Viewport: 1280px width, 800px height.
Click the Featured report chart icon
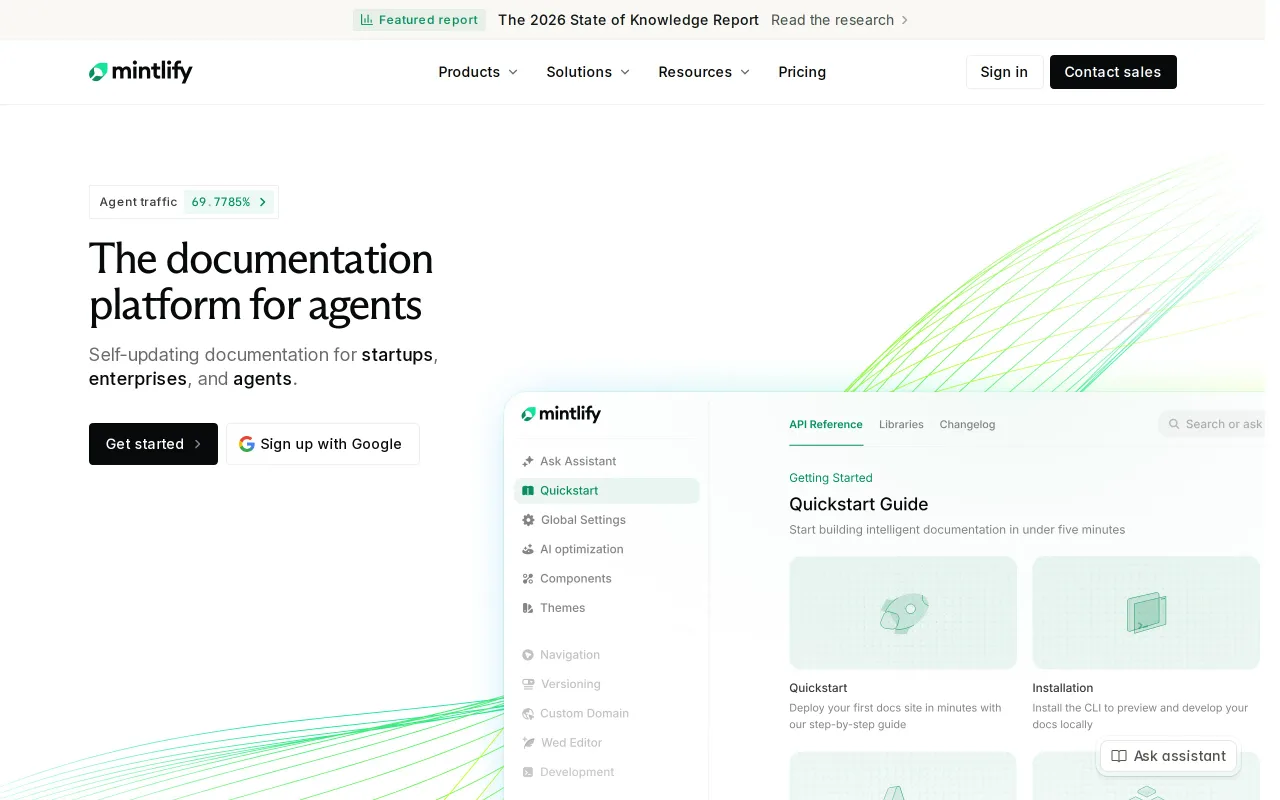point(367,20)
